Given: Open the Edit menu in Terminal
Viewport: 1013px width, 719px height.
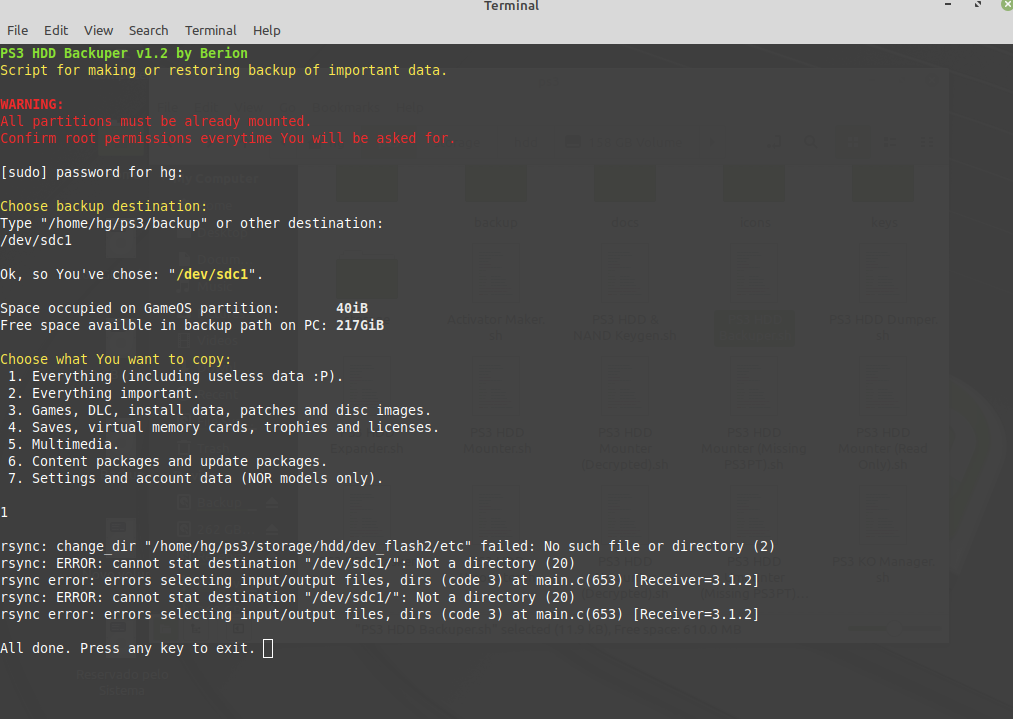Looking at the screenshot, I should click(x=56, y=30).
